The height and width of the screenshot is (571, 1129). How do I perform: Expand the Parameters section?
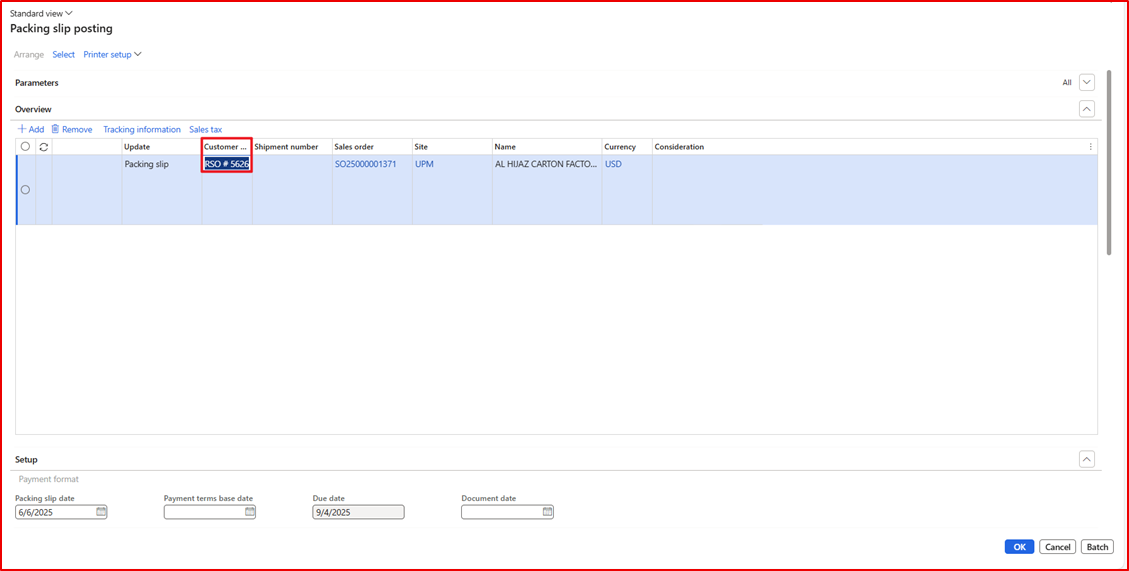tap(1086, 83)
